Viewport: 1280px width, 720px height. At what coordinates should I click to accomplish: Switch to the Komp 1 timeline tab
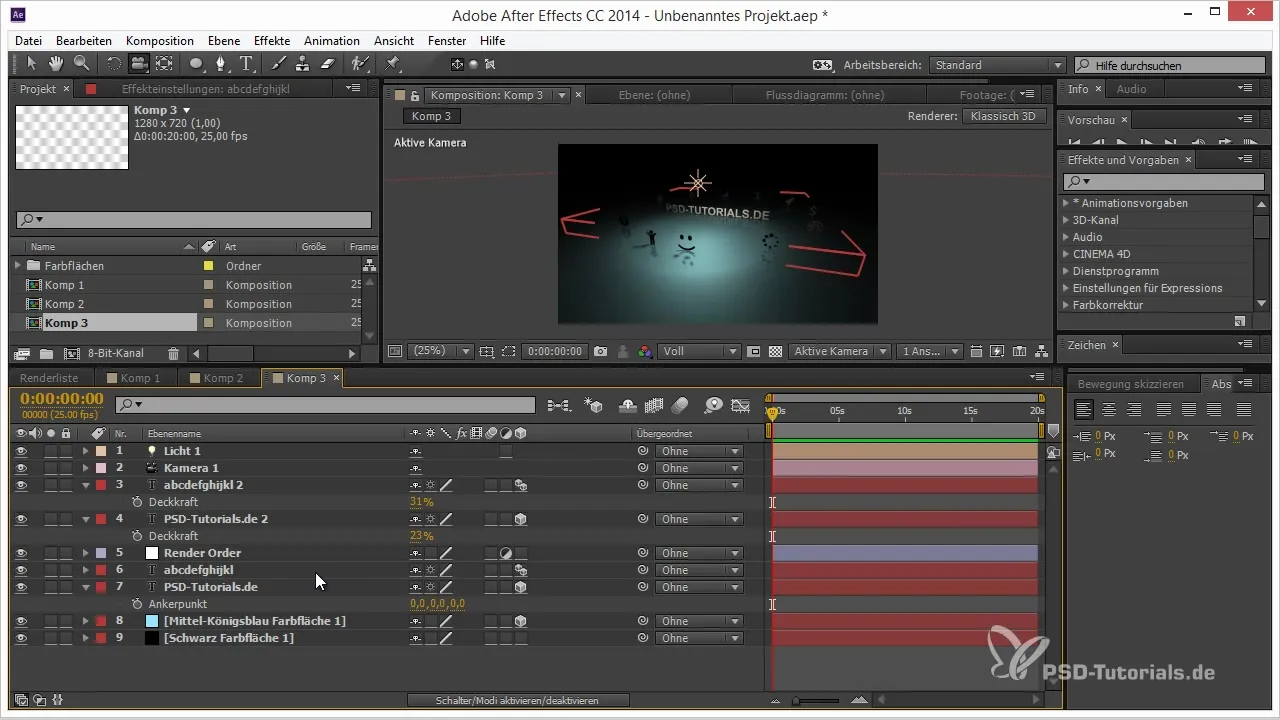tap(139, 378)
